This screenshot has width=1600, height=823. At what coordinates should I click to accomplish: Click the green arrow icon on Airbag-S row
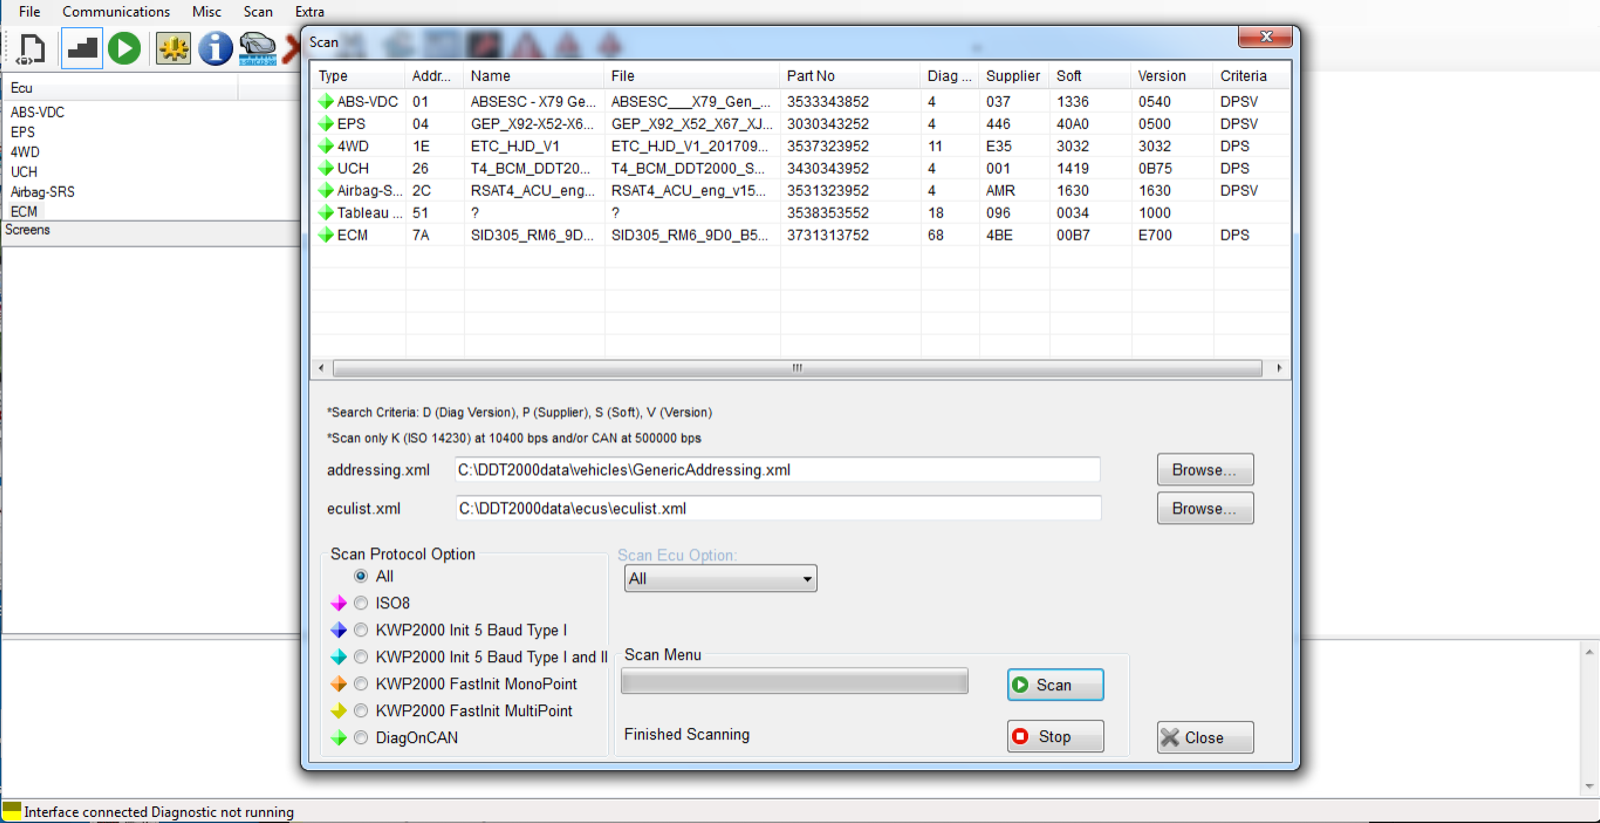tap(326, 190)
